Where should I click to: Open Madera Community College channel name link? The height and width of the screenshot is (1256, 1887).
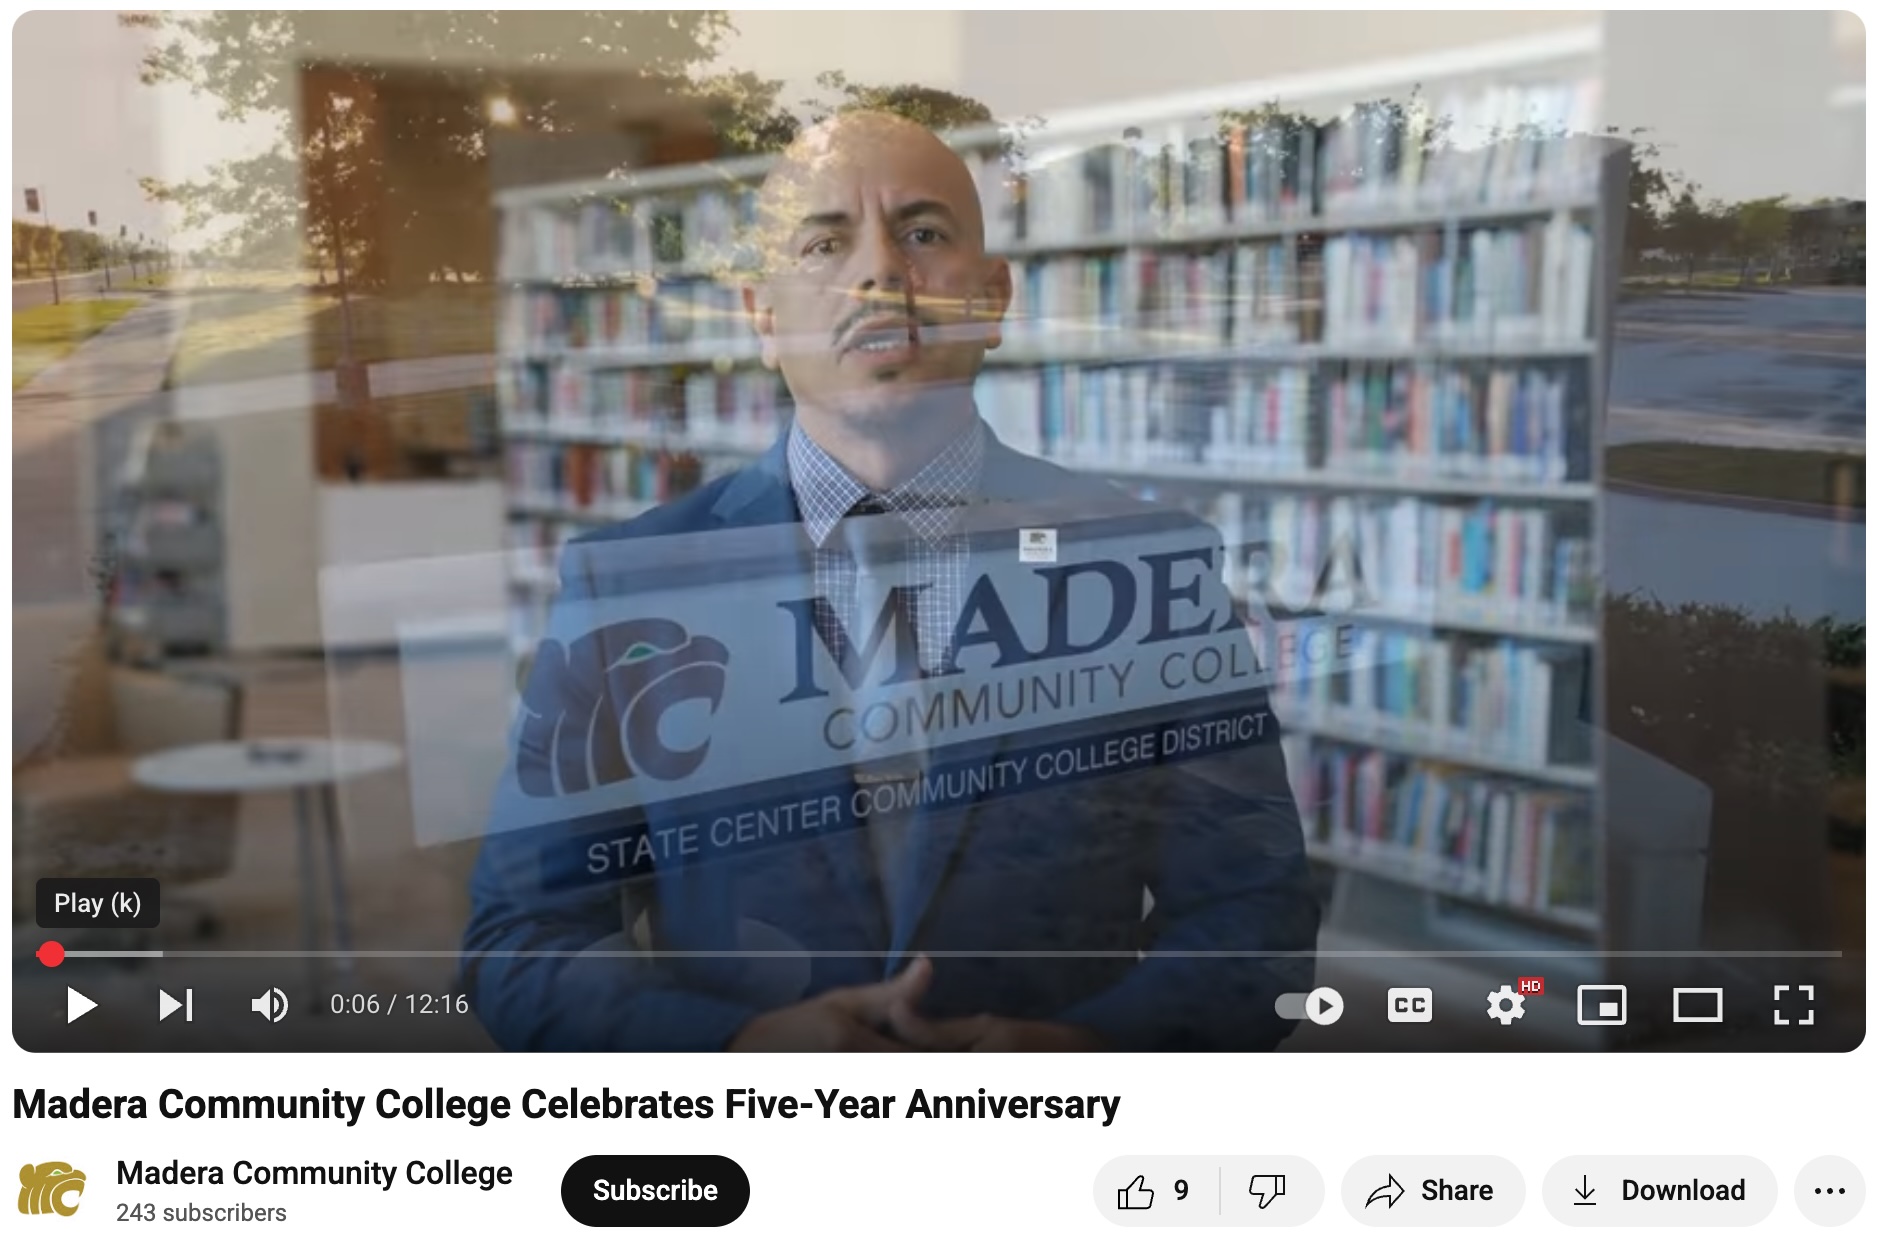pos(314,1173)
